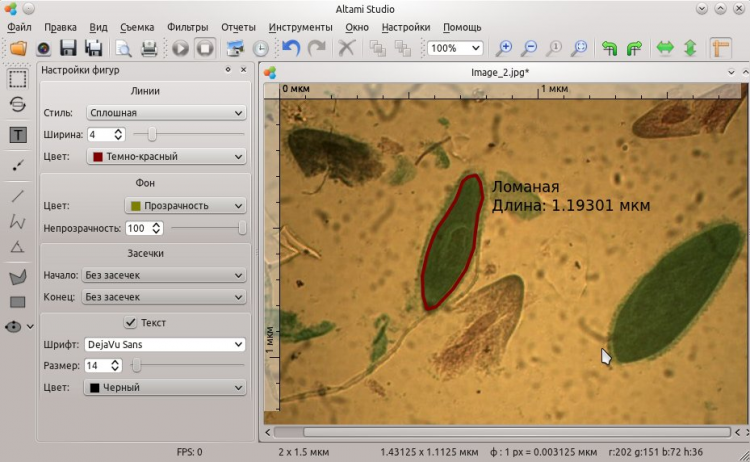Uncheck the Текст checkbox
Viewport: 750px width, 462px height.
[x=130, y=323]
